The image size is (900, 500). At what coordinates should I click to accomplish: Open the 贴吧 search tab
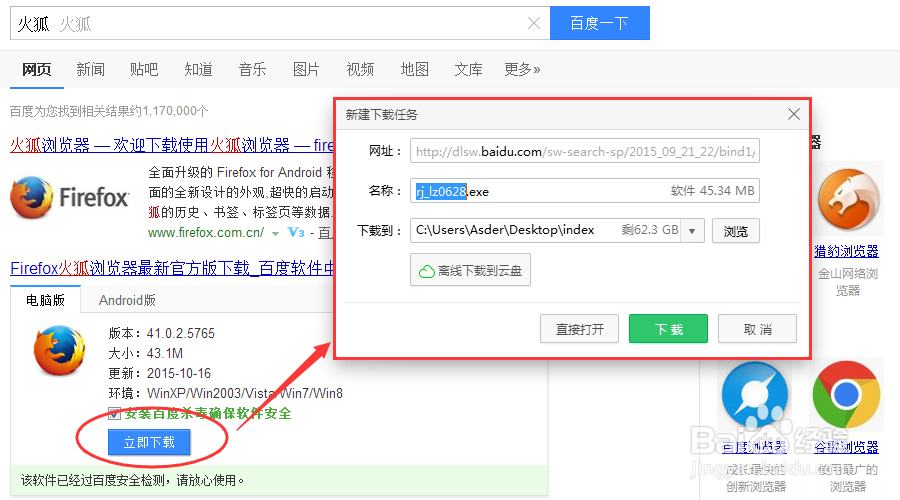pyautogui.click(x=144, y=69)
